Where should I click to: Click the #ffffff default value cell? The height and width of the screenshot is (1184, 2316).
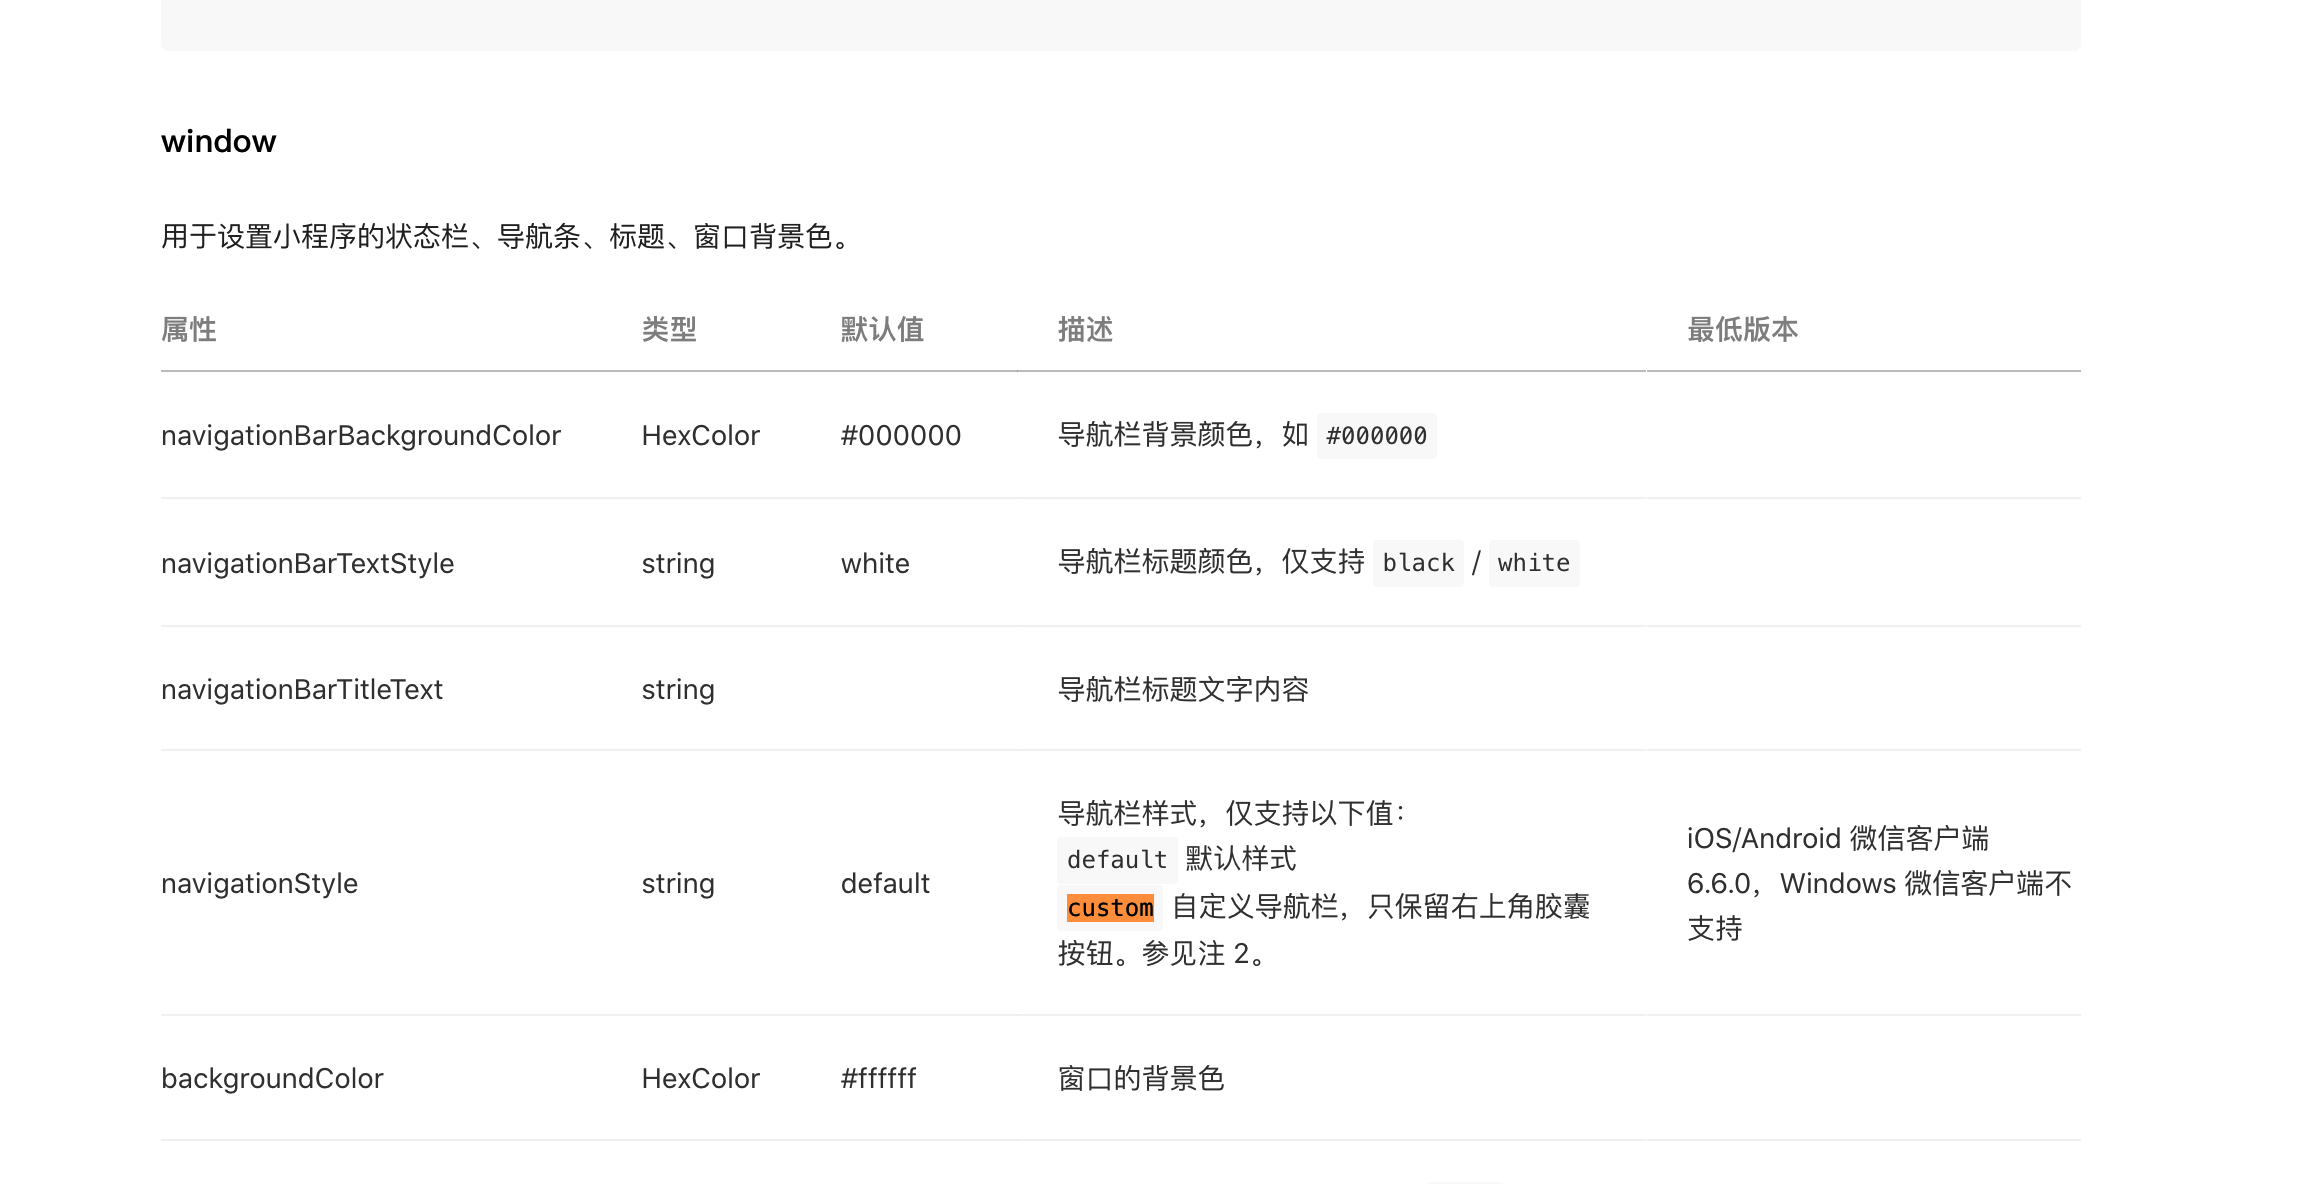[x=878, y=1079]
